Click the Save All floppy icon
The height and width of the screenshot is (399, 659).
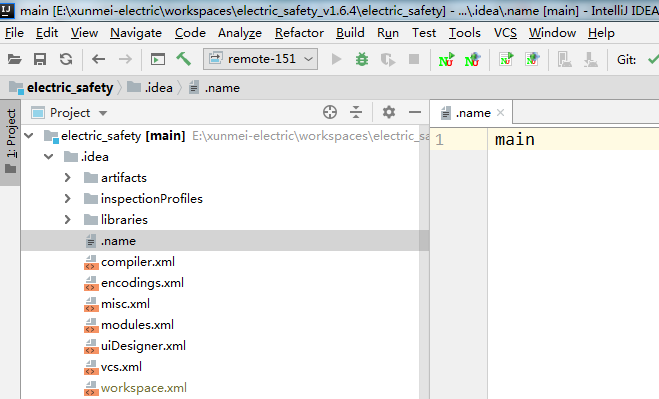point(40,59)
